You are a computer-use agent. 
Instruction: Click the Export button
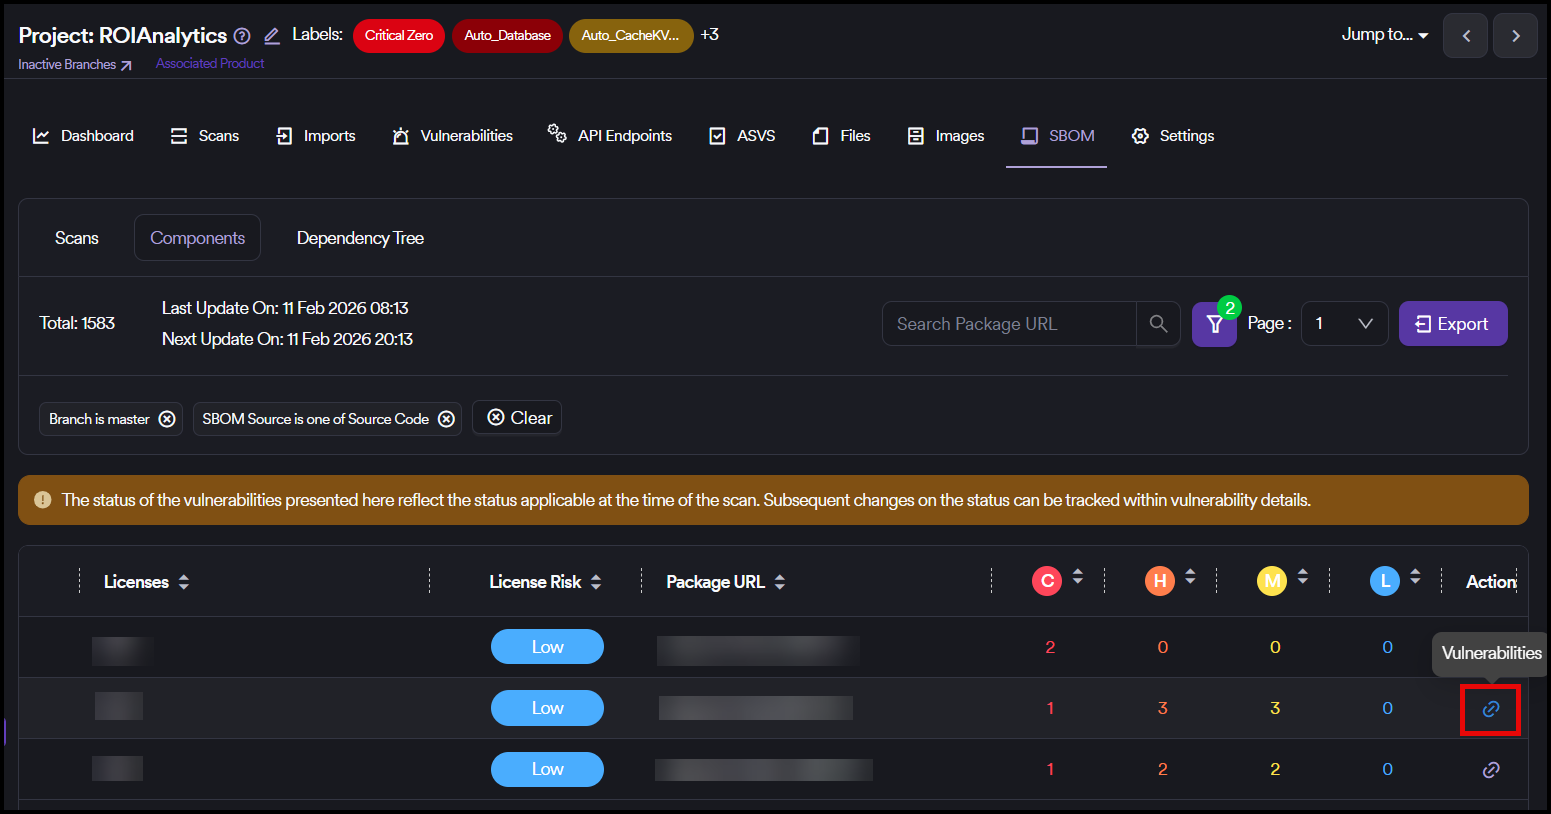click(1452, 324)
